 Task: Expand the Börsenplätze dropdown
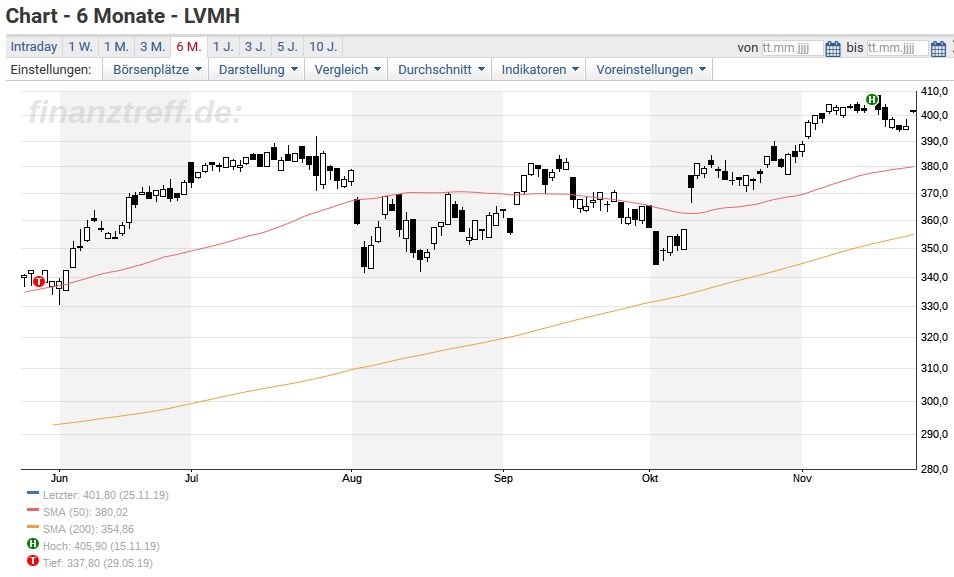(x=156, y=69)
